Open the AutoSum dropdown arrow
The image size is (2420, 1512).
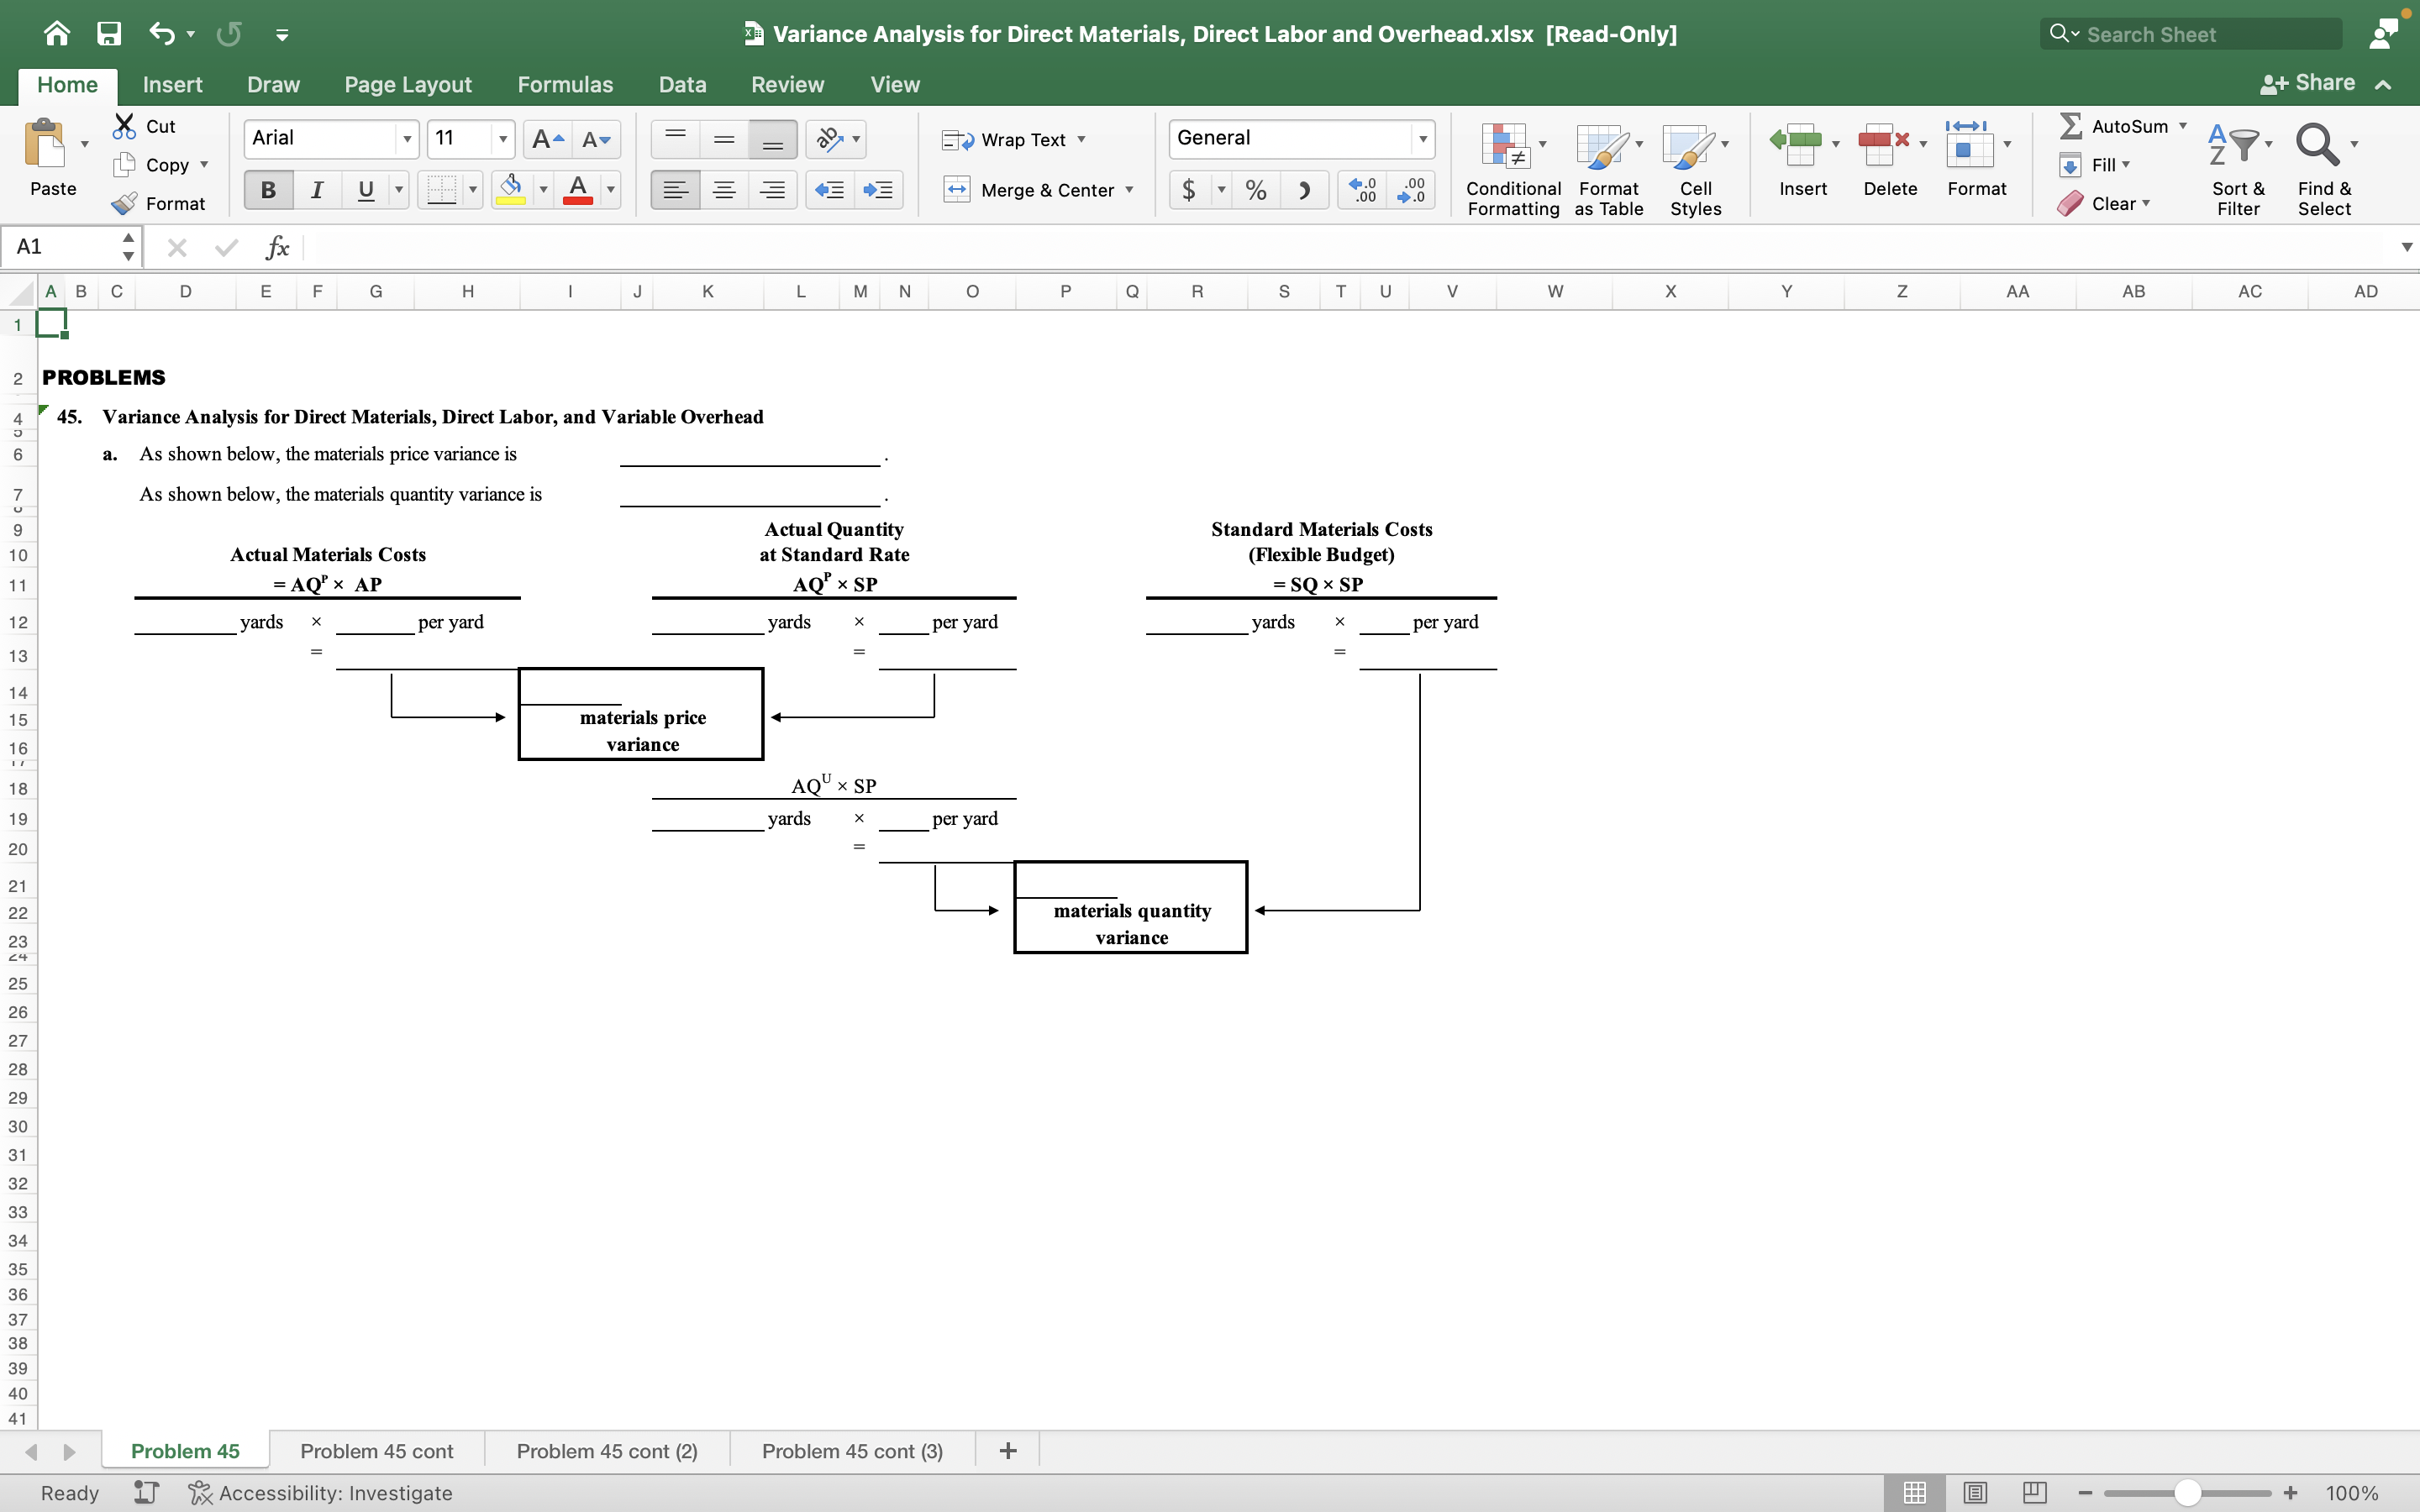point(2183,126)
